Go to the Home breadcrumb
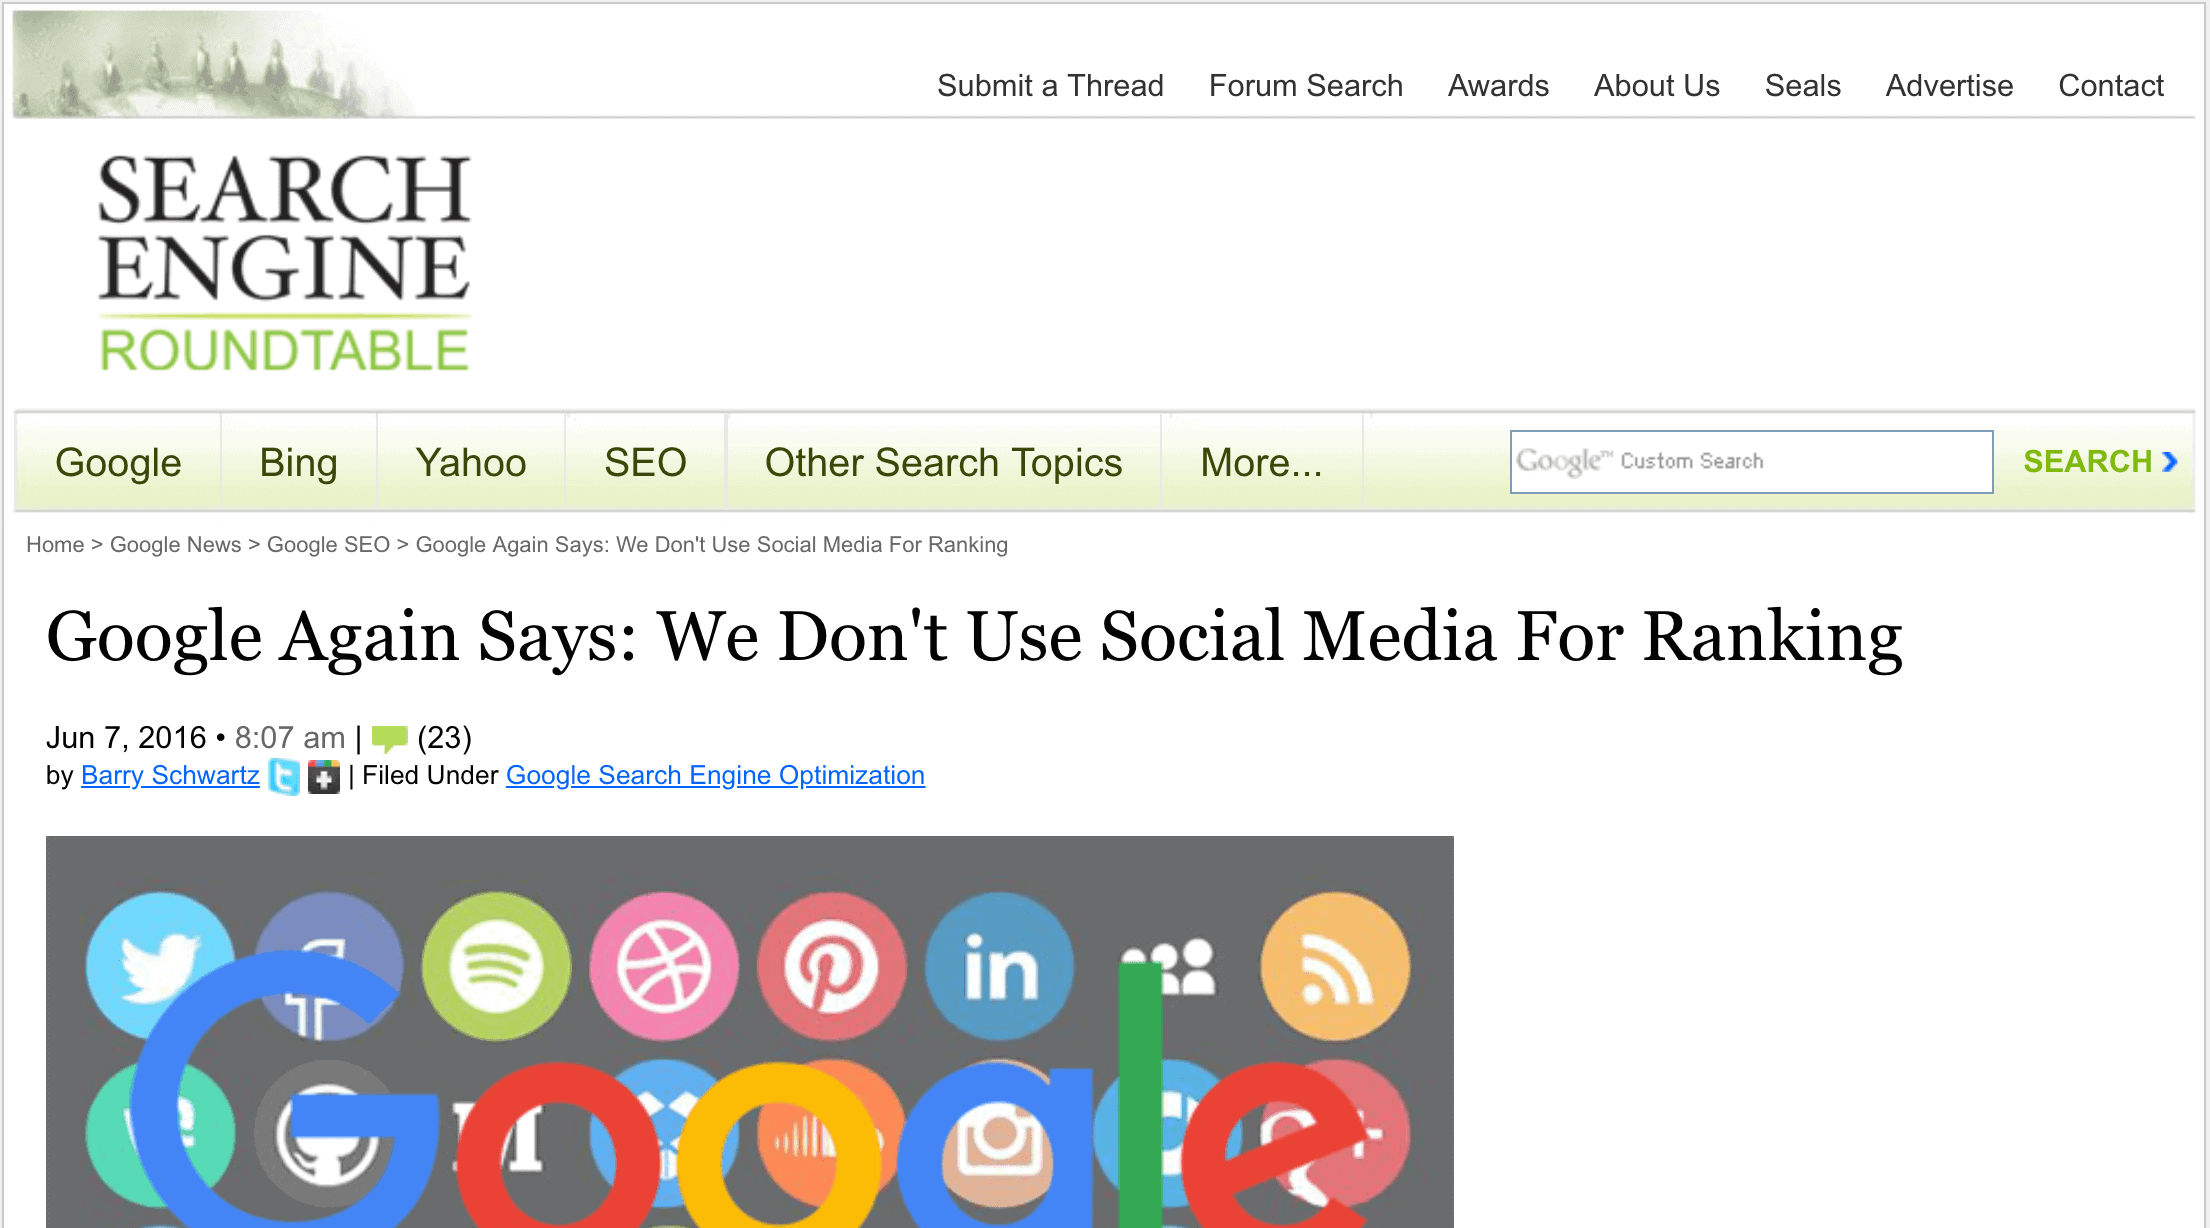 pos(55,545)
